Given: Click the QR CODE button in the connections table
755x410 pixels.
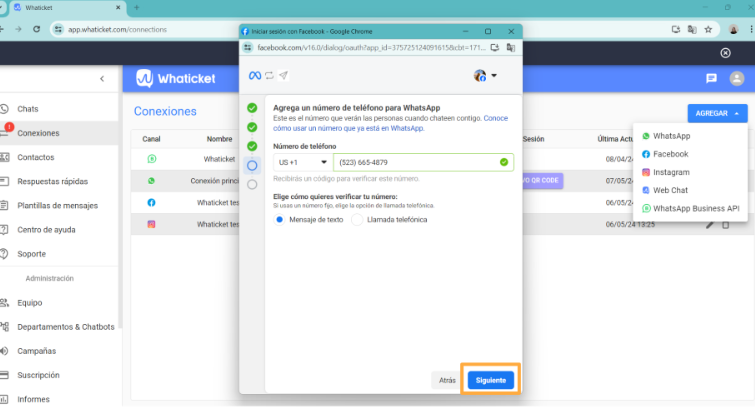Looking at the screenshot, I should click(542, 180).
